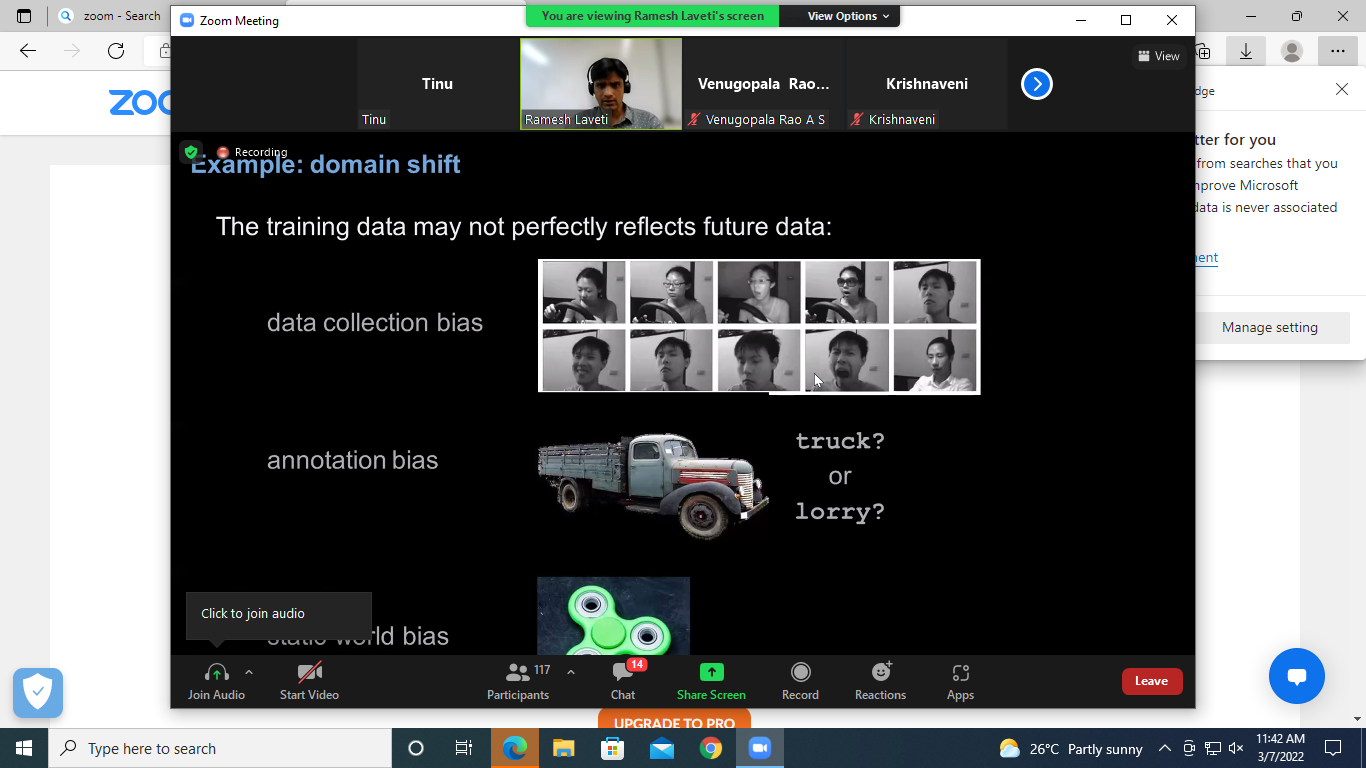Click Join Audio headphone icon

click(x=217, y=673)
